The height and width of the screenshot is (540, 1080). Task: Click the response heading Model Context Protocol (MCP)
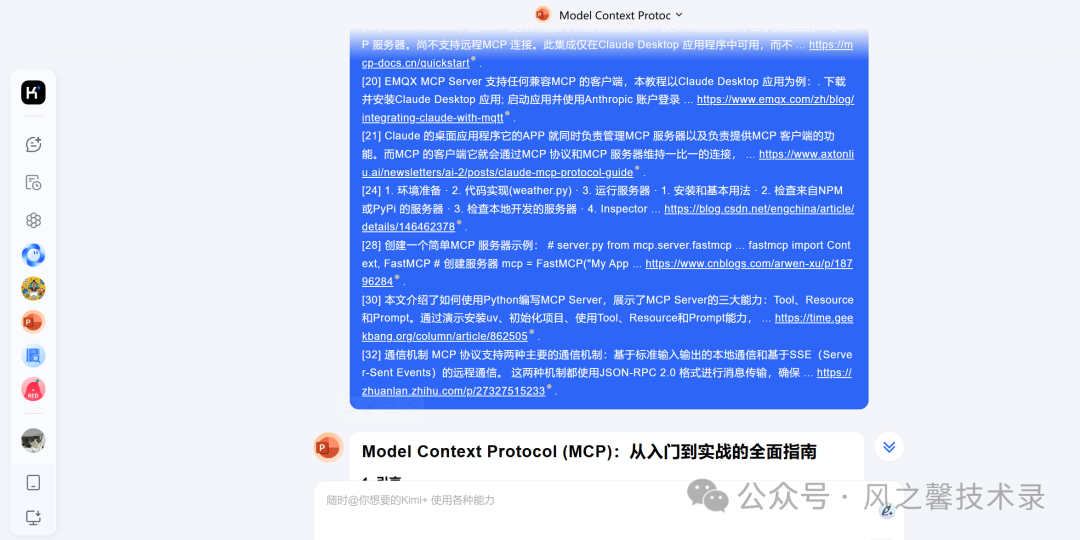point(589,452)
